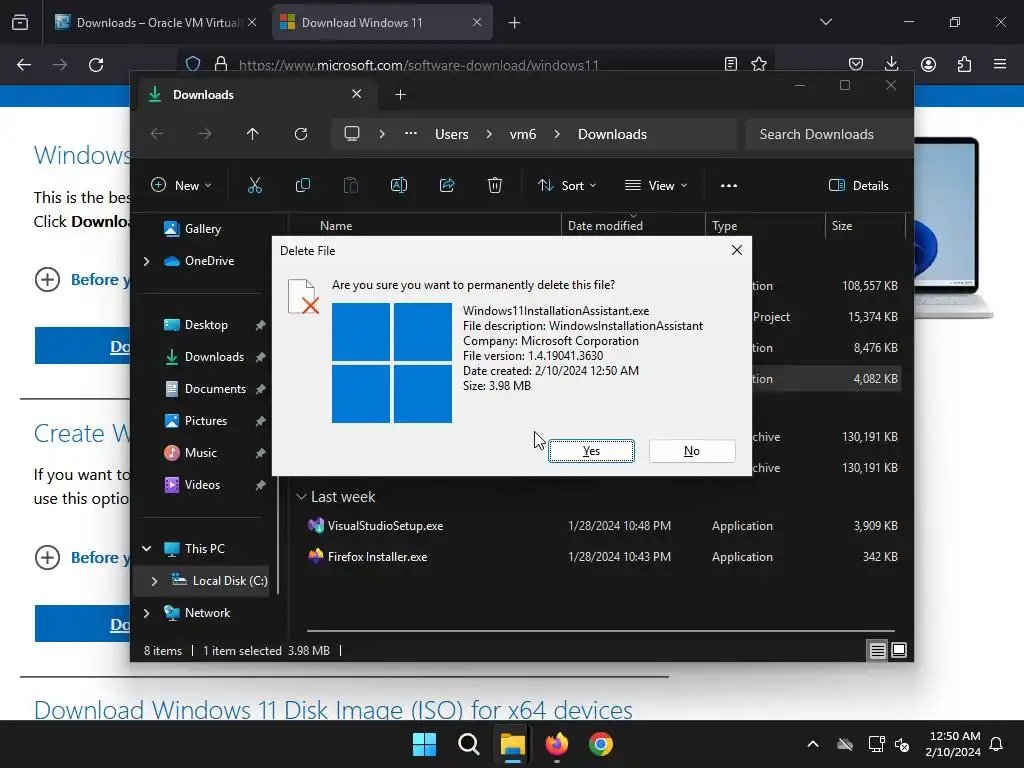Switch to Download Windows 11 browser tab
The width and height of the screenshot is (1024, 768).
click(382, 22)
